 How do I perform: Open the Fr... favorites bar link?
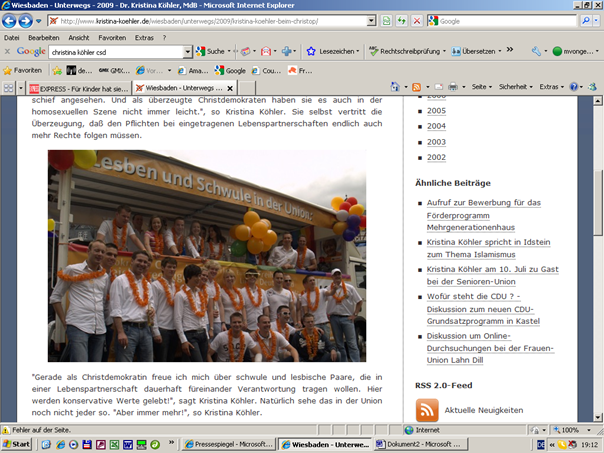coord(300,70)
